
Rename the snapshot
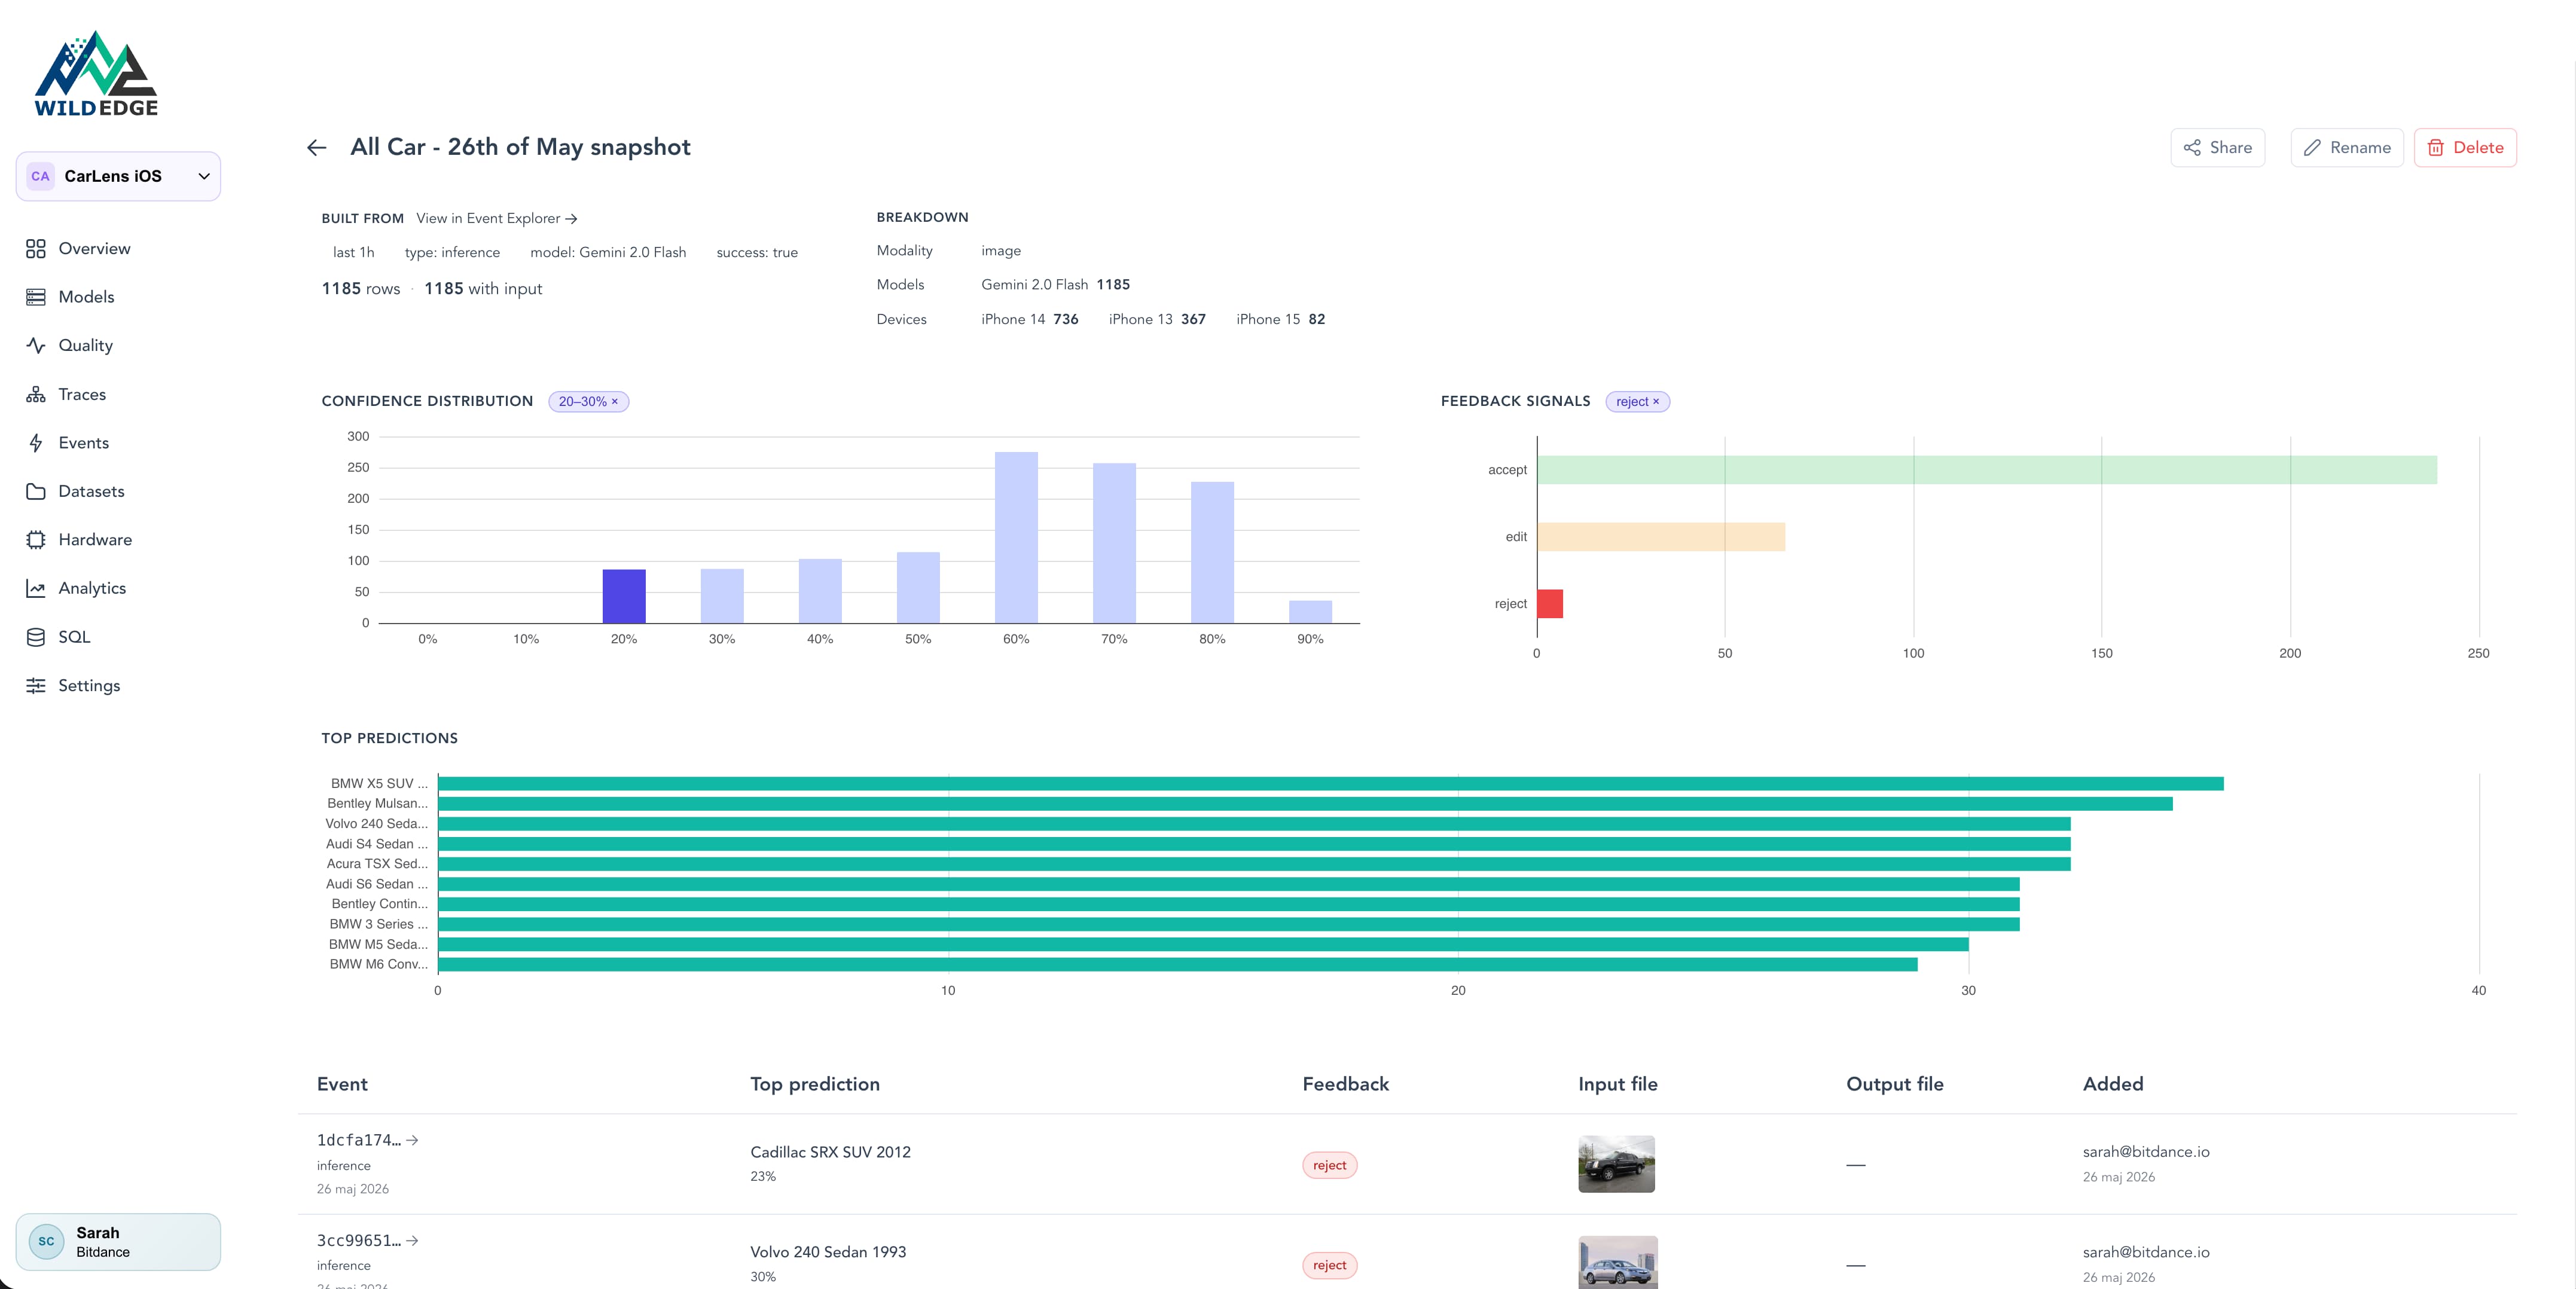click(x=2346, y=148)
